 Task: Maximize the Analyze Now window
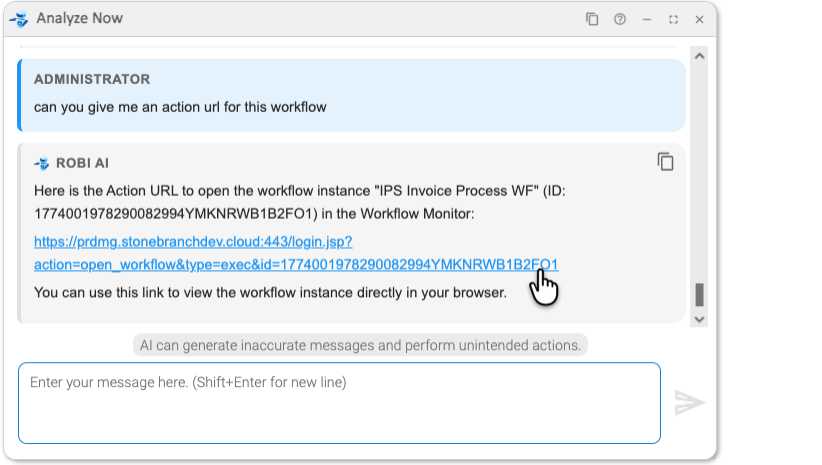pos(673,19)
